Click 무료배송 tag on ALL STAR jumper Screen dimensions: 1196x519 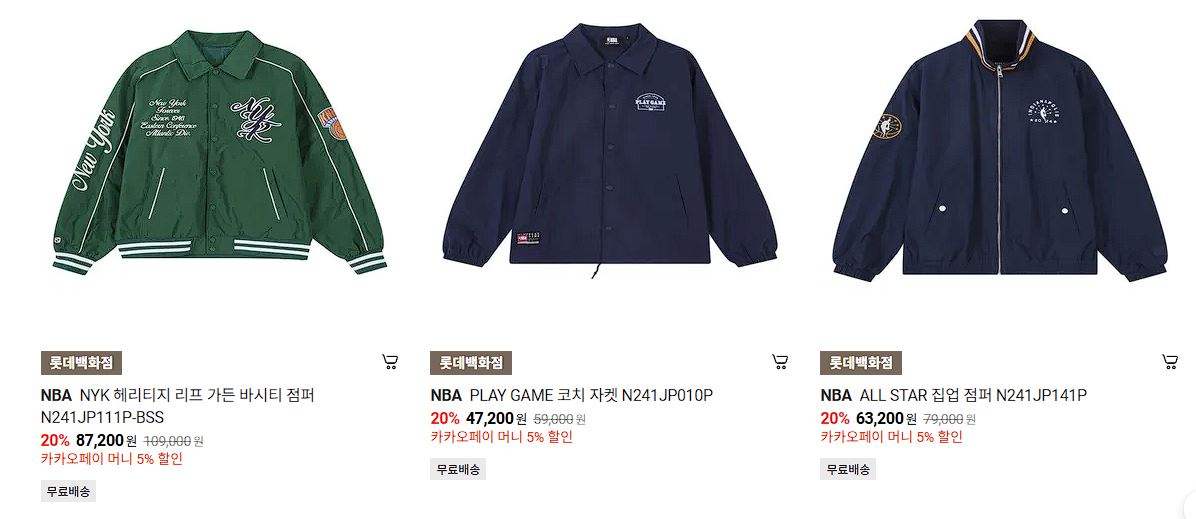coord(848,469)
